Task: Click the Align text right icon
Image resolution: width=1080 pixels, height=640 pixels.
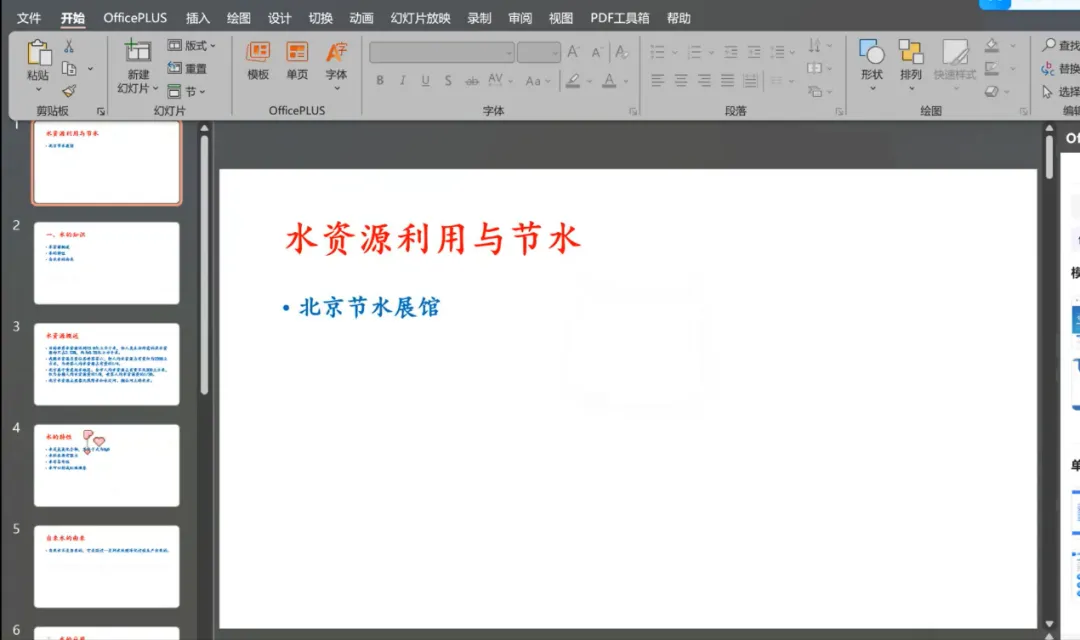Action: (x=704, y=81)
